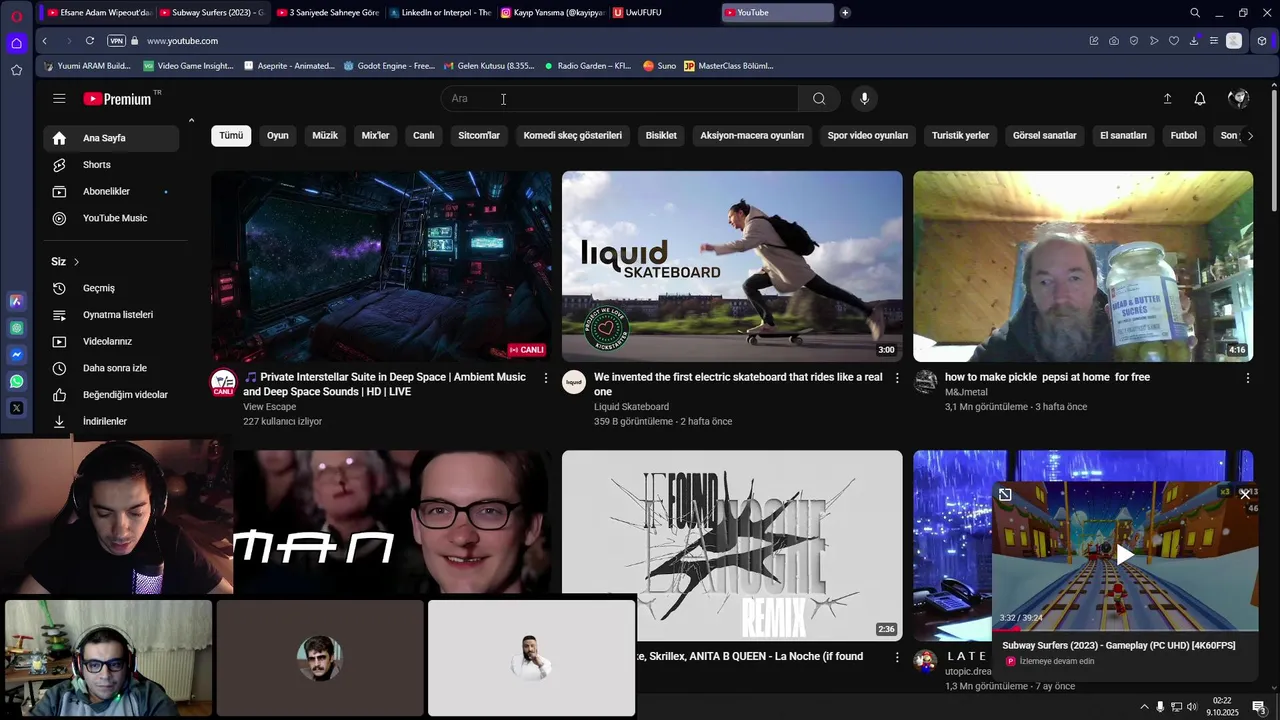Open the 'Suno' bookmark
Viewport: 1280px width, 720px height.
tap(659, 66)
